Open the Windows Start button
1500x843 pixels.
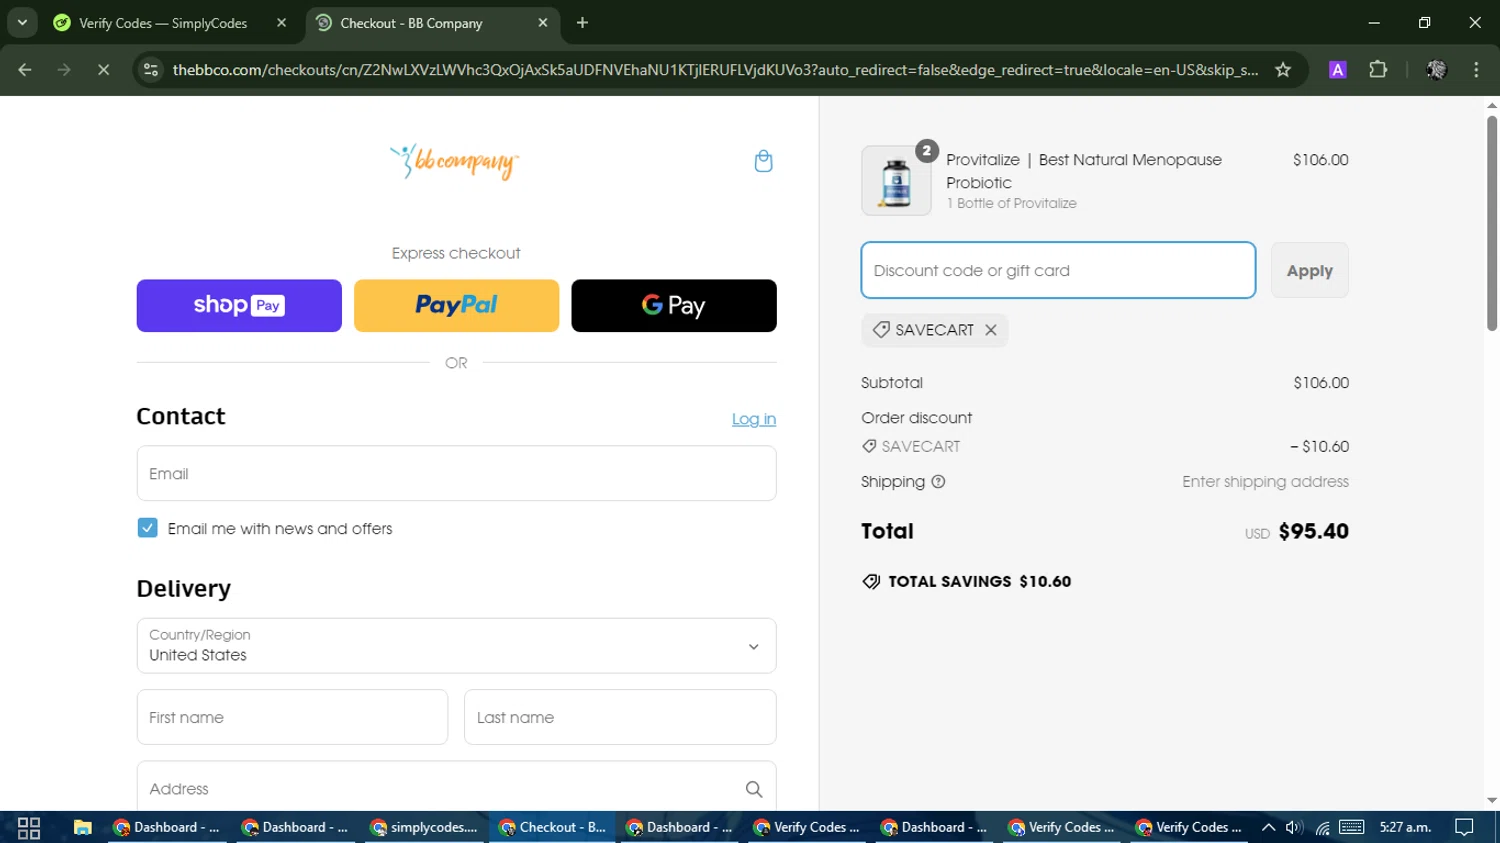click(x=29, y=828)
